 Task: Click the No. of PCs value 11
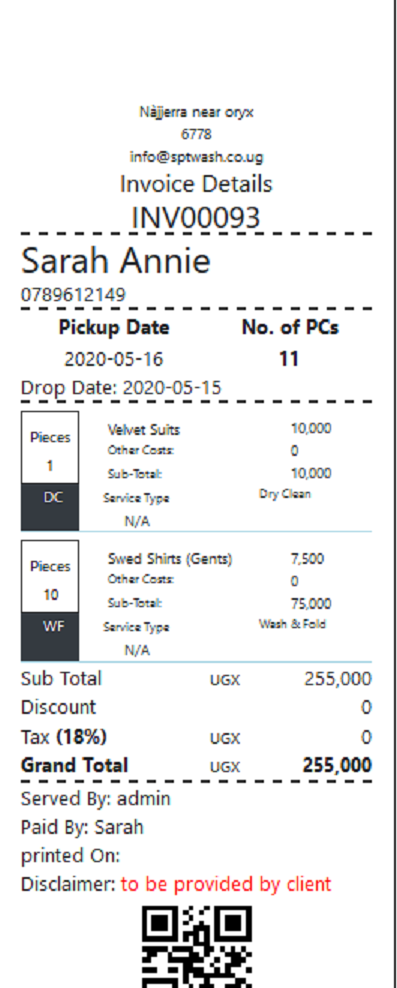(x=289, y=359)
